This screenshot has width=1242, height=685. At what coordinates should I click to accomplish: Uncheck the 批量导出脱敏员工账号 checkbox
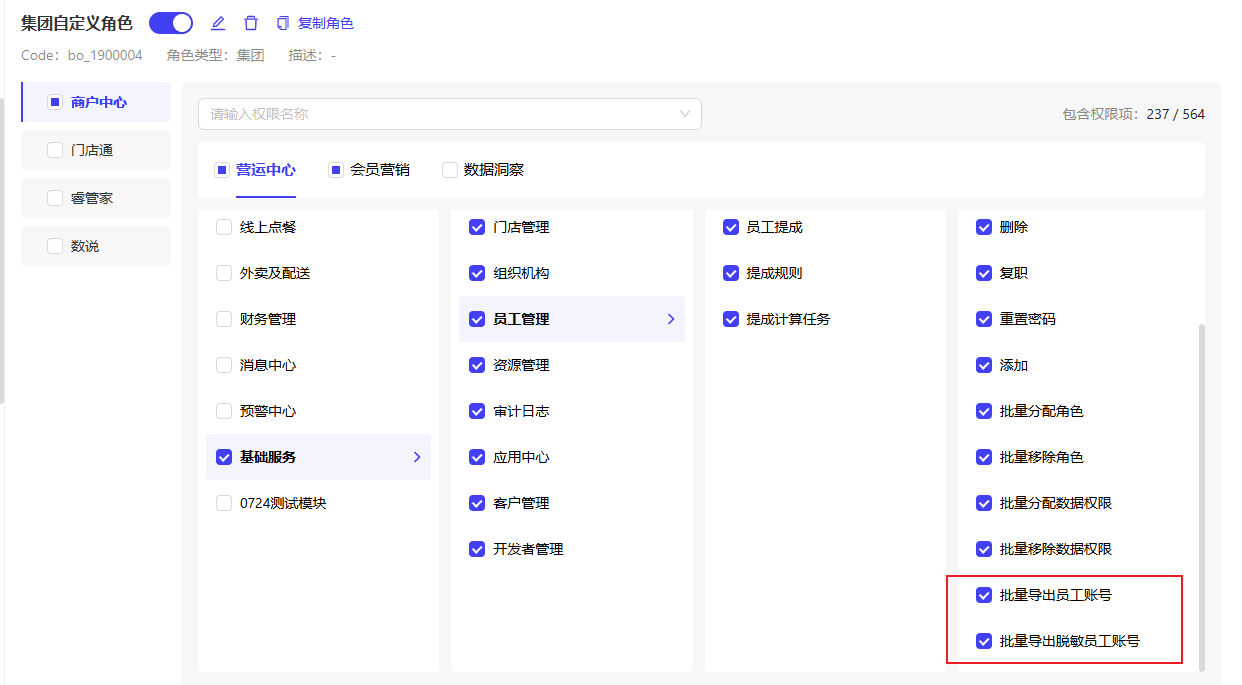point(984,641)
